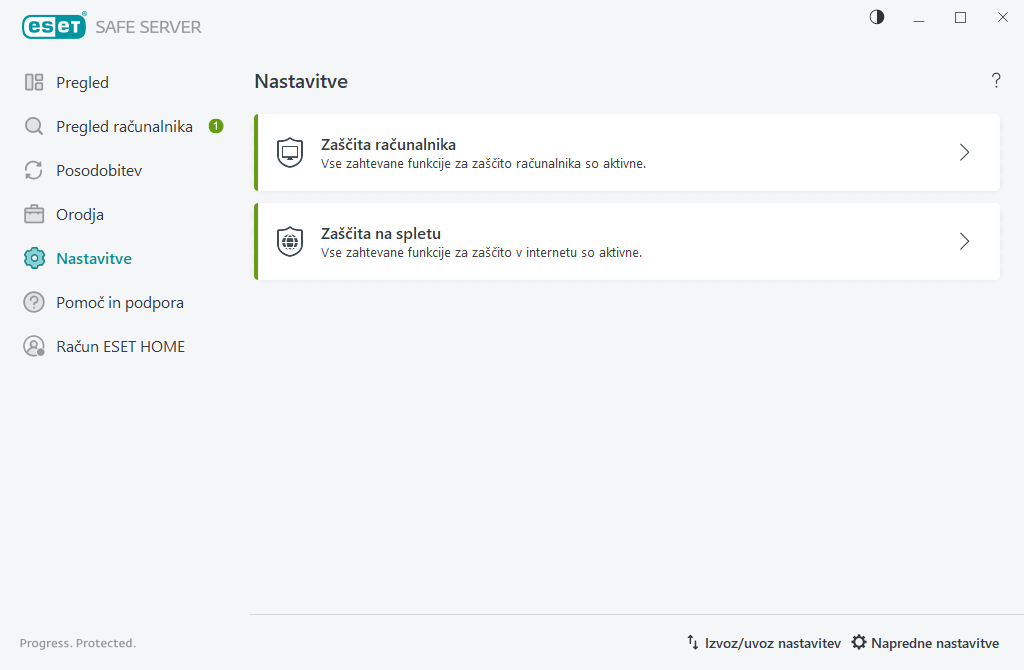Open help via the top-right question mark

pos(996,81)
